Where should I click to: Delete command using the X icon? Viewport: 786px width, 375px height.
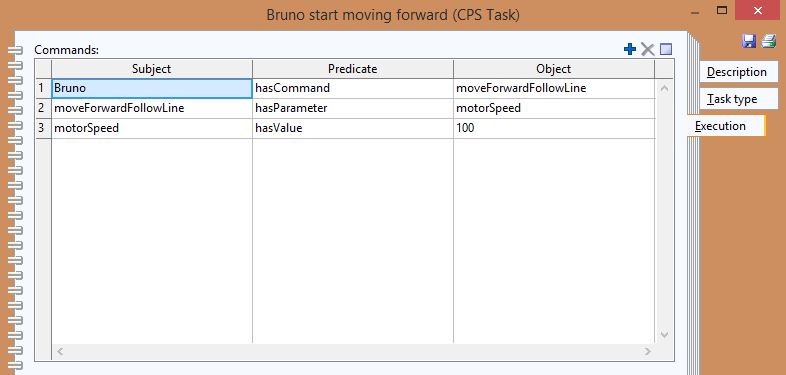coord(648,49)
